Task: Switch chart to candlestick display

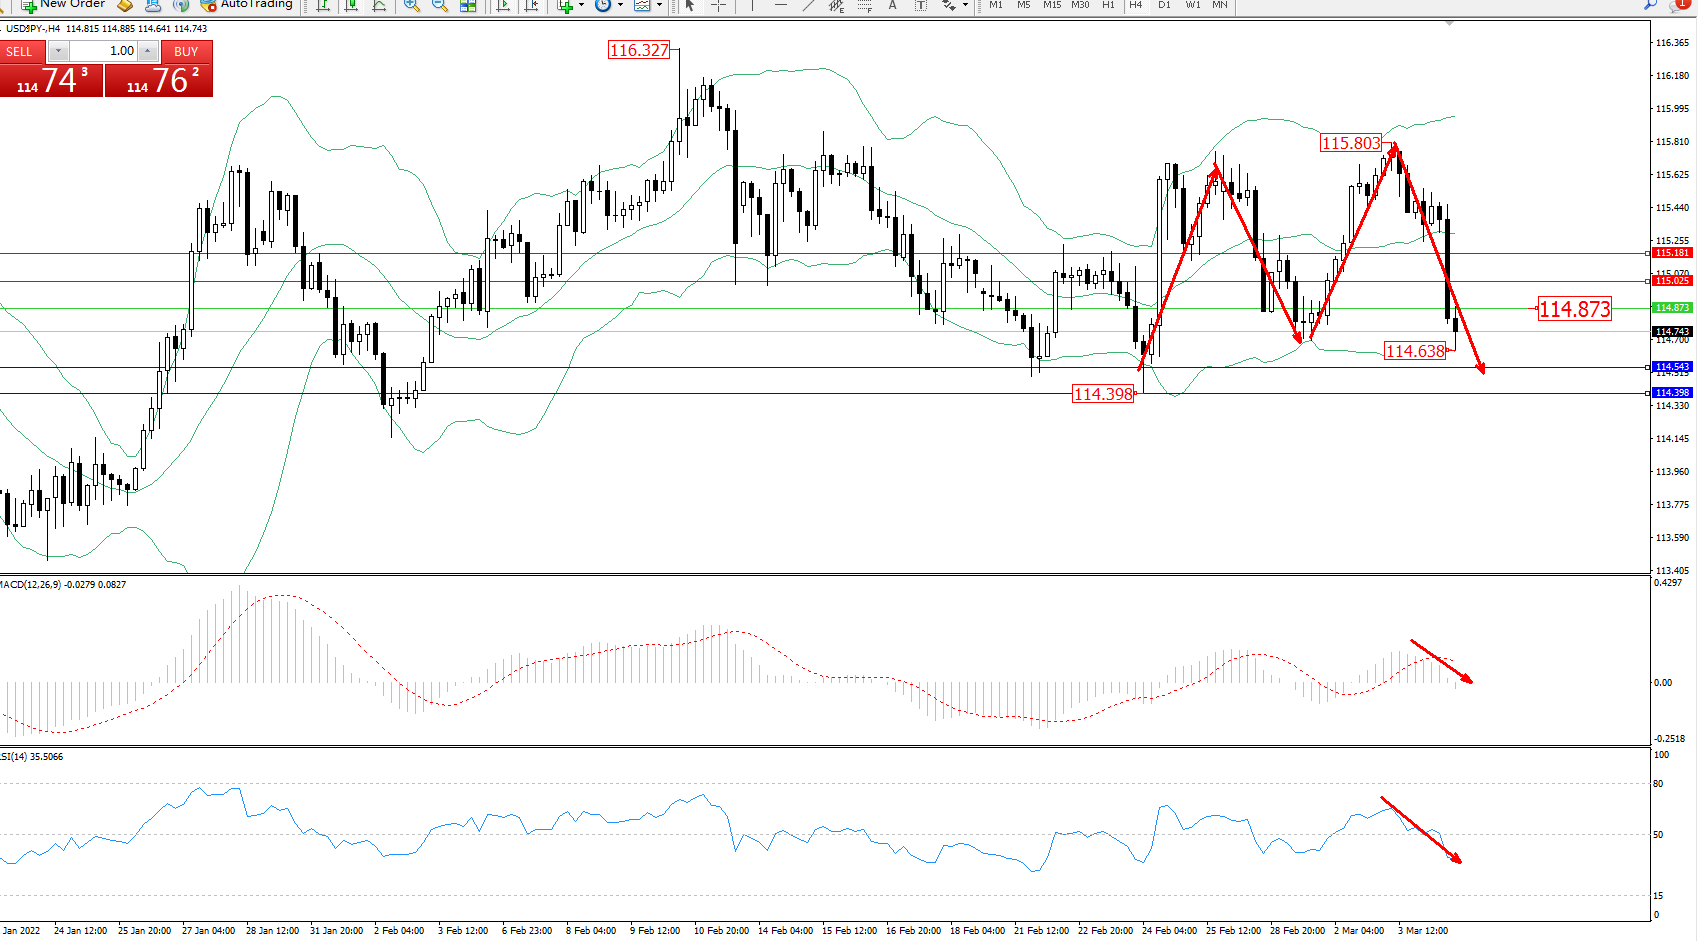Action: click(351, 5)
